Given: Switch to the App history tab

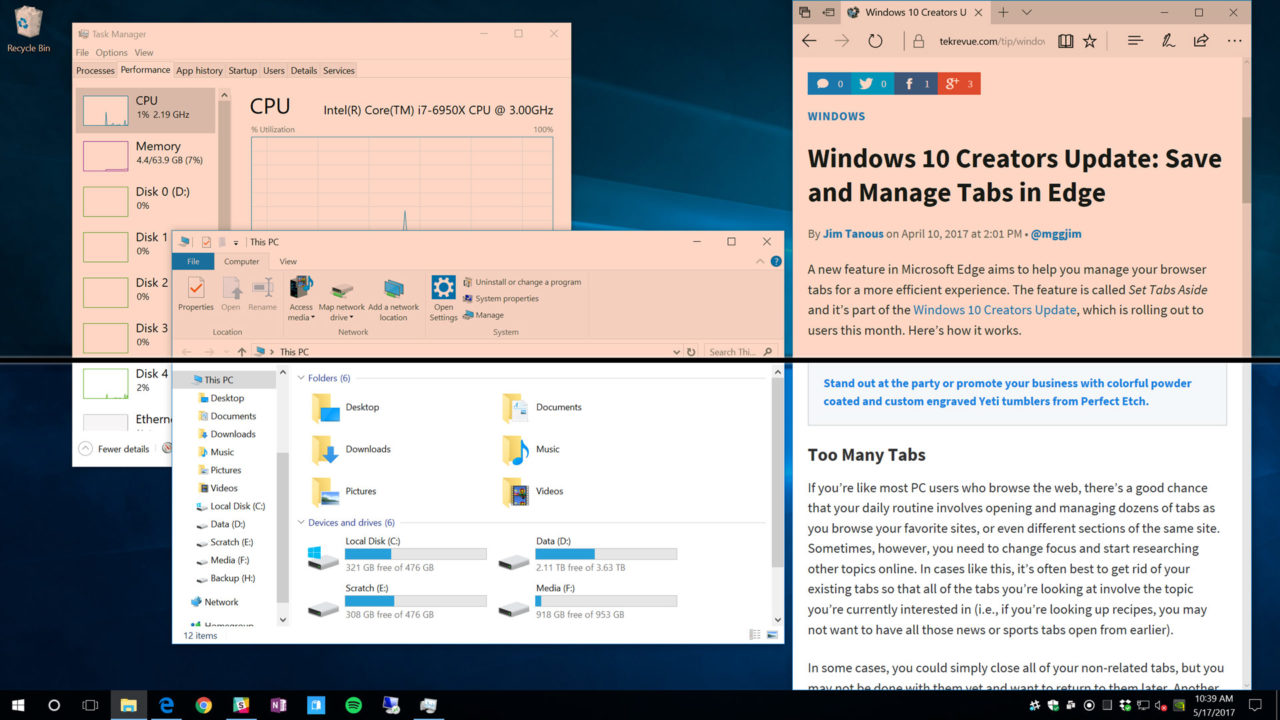Looking at the screenshot, I should [199, 71].
